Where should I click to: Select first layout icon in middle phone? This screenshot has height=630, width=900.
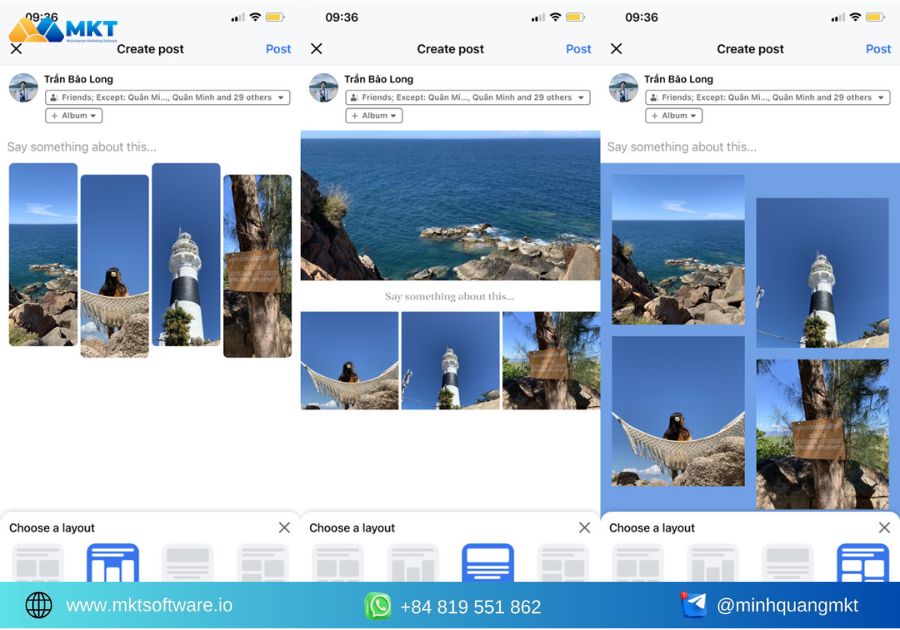click(x=338, y=563)
